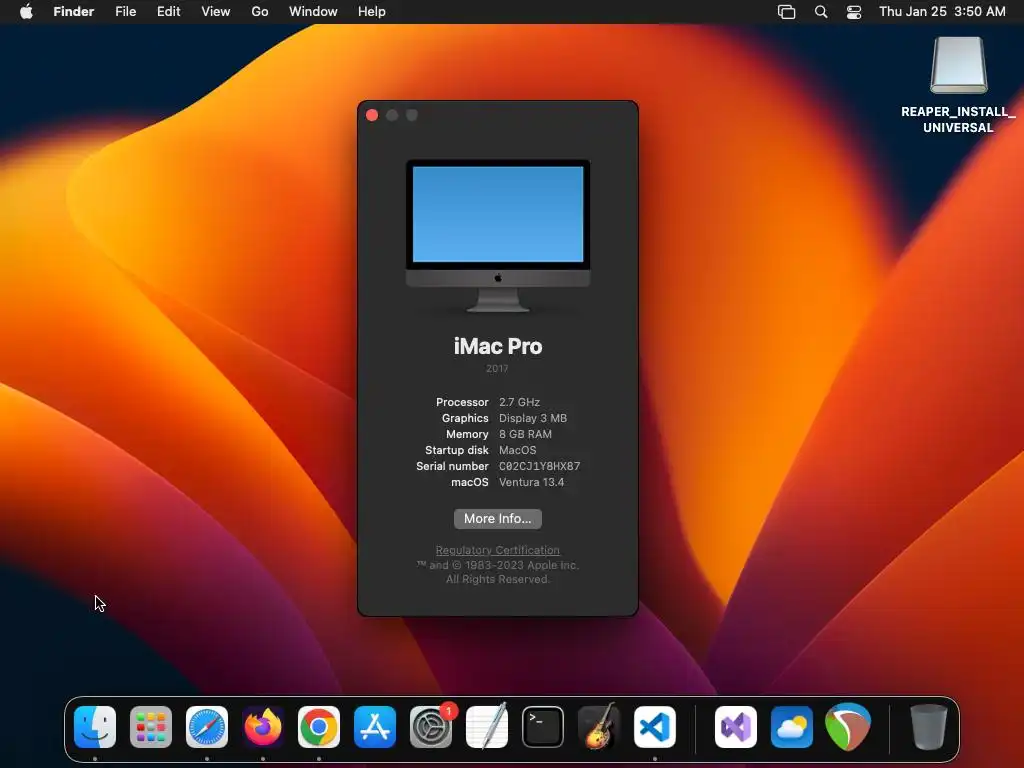Open the View menu

216,12
